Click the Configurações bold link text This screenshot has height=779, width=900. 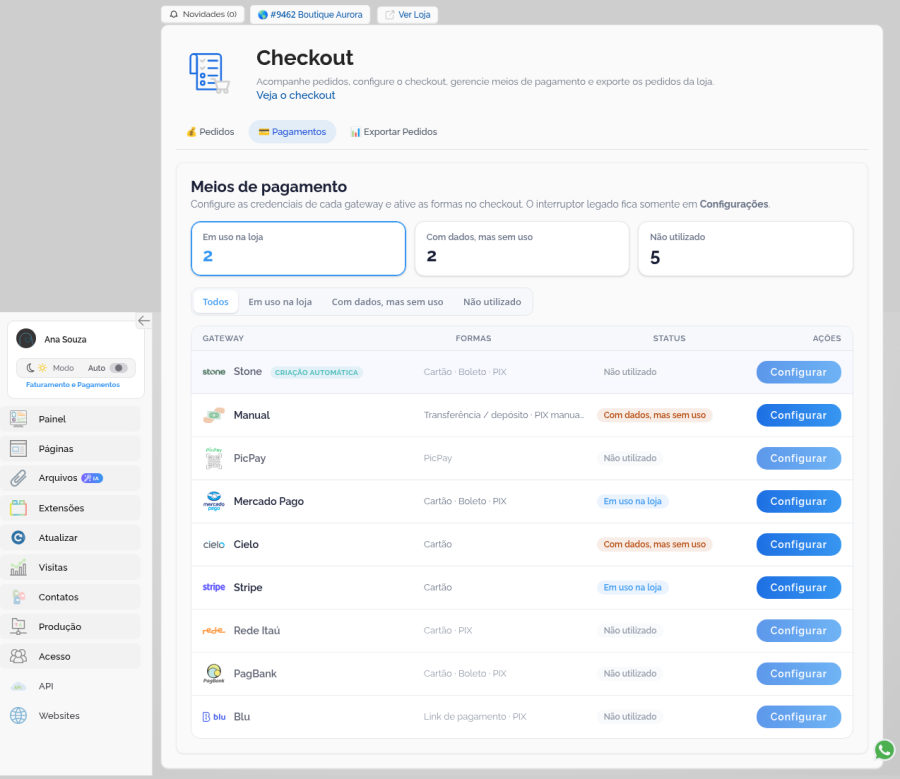point(734,204)
